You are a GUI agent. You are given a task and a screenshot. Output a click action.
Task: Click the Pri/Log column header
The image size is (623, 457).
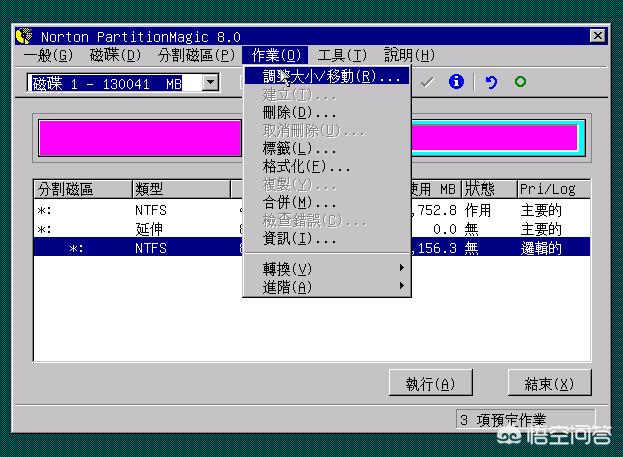tap(553, 189)
